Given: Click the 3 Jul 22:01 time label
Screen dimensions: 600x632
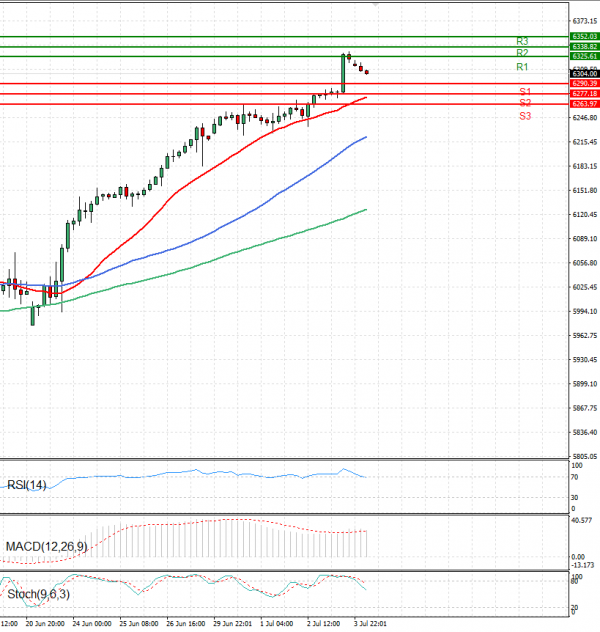Looking at the screenshot, I should [x=370, y=624].
